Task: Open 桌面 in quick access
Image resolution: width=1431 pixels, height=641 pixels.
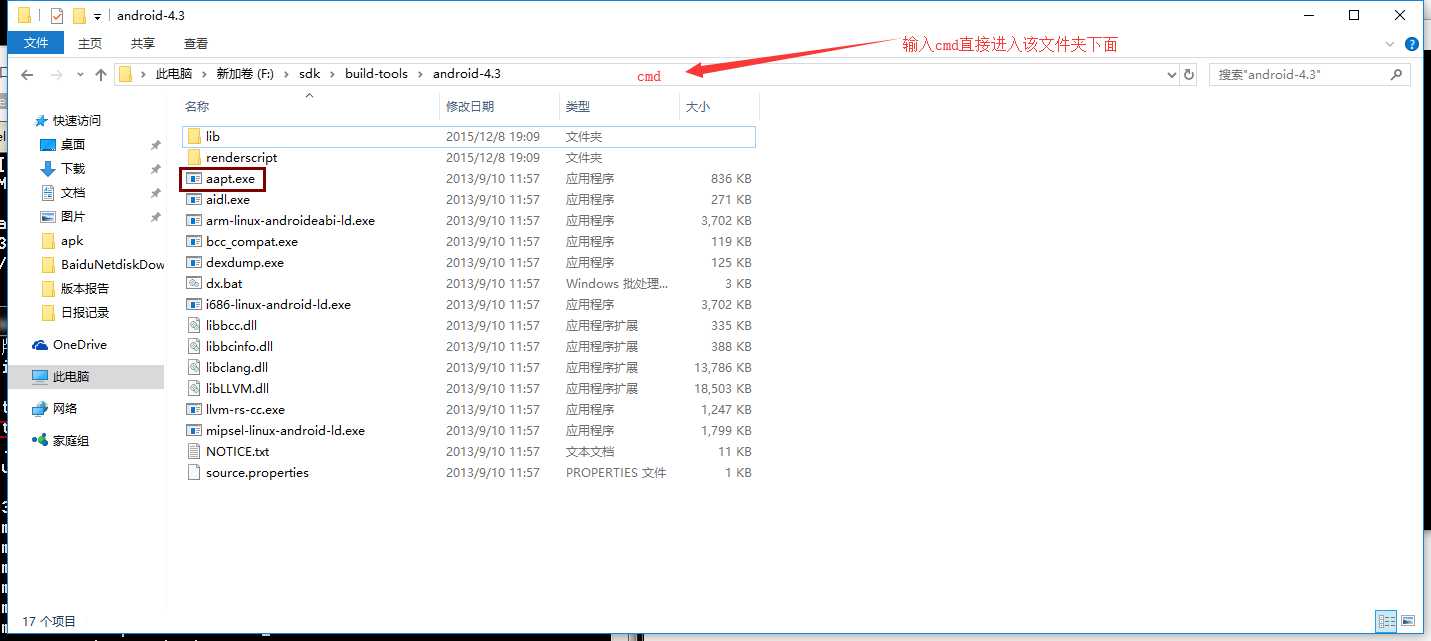Action: pyautogui.click(x=73, y=144)
